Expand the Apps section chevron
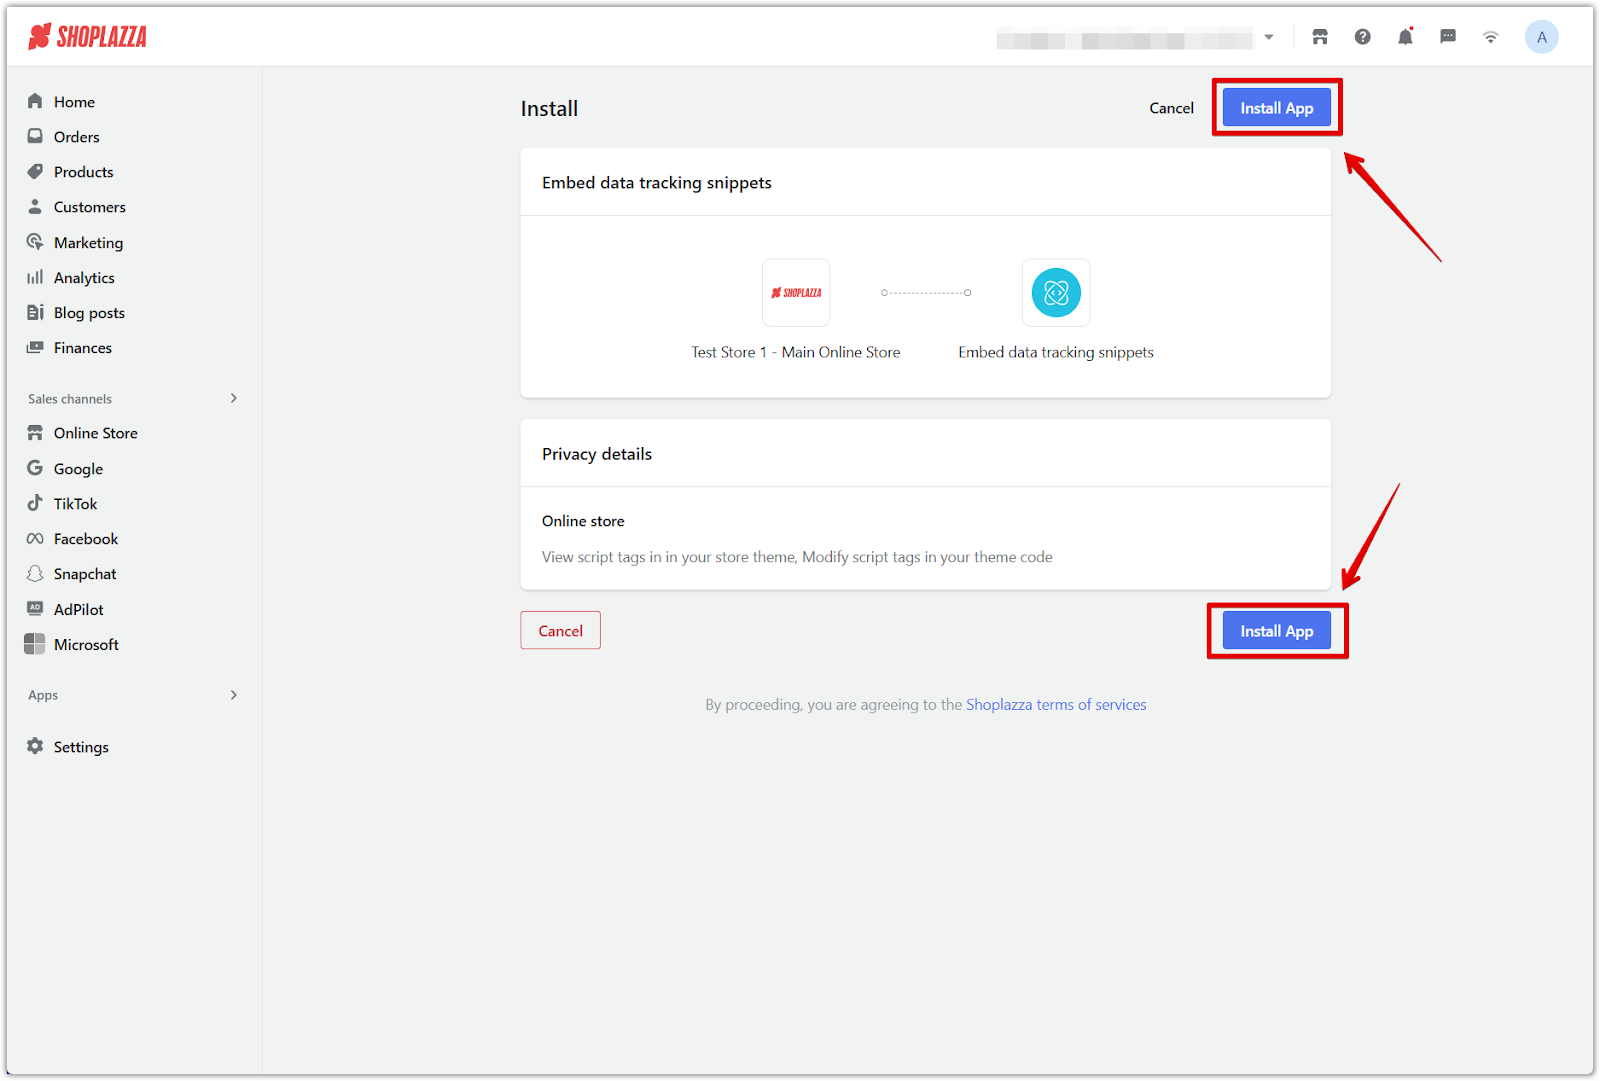 click(x=234, y=695)
